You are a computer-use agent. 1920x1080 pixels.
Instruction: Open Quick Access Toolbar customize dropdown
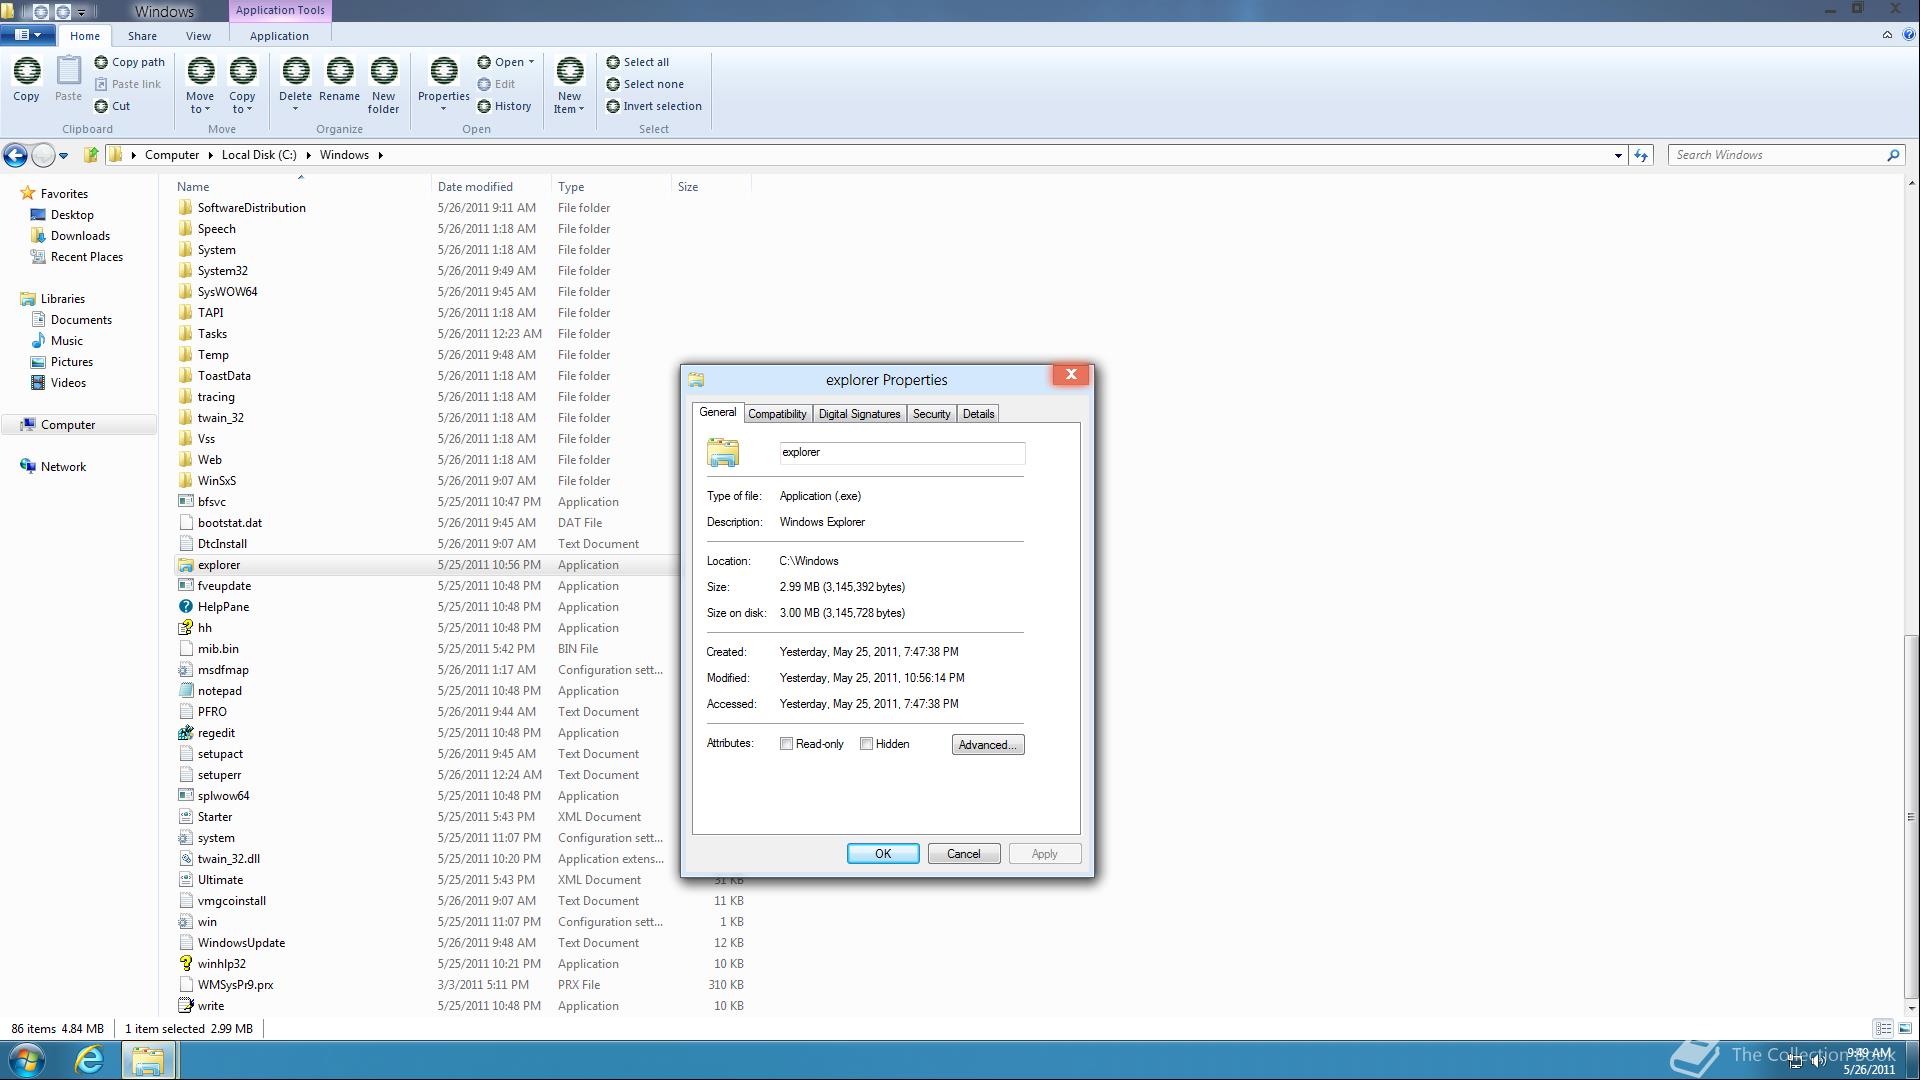81,13
